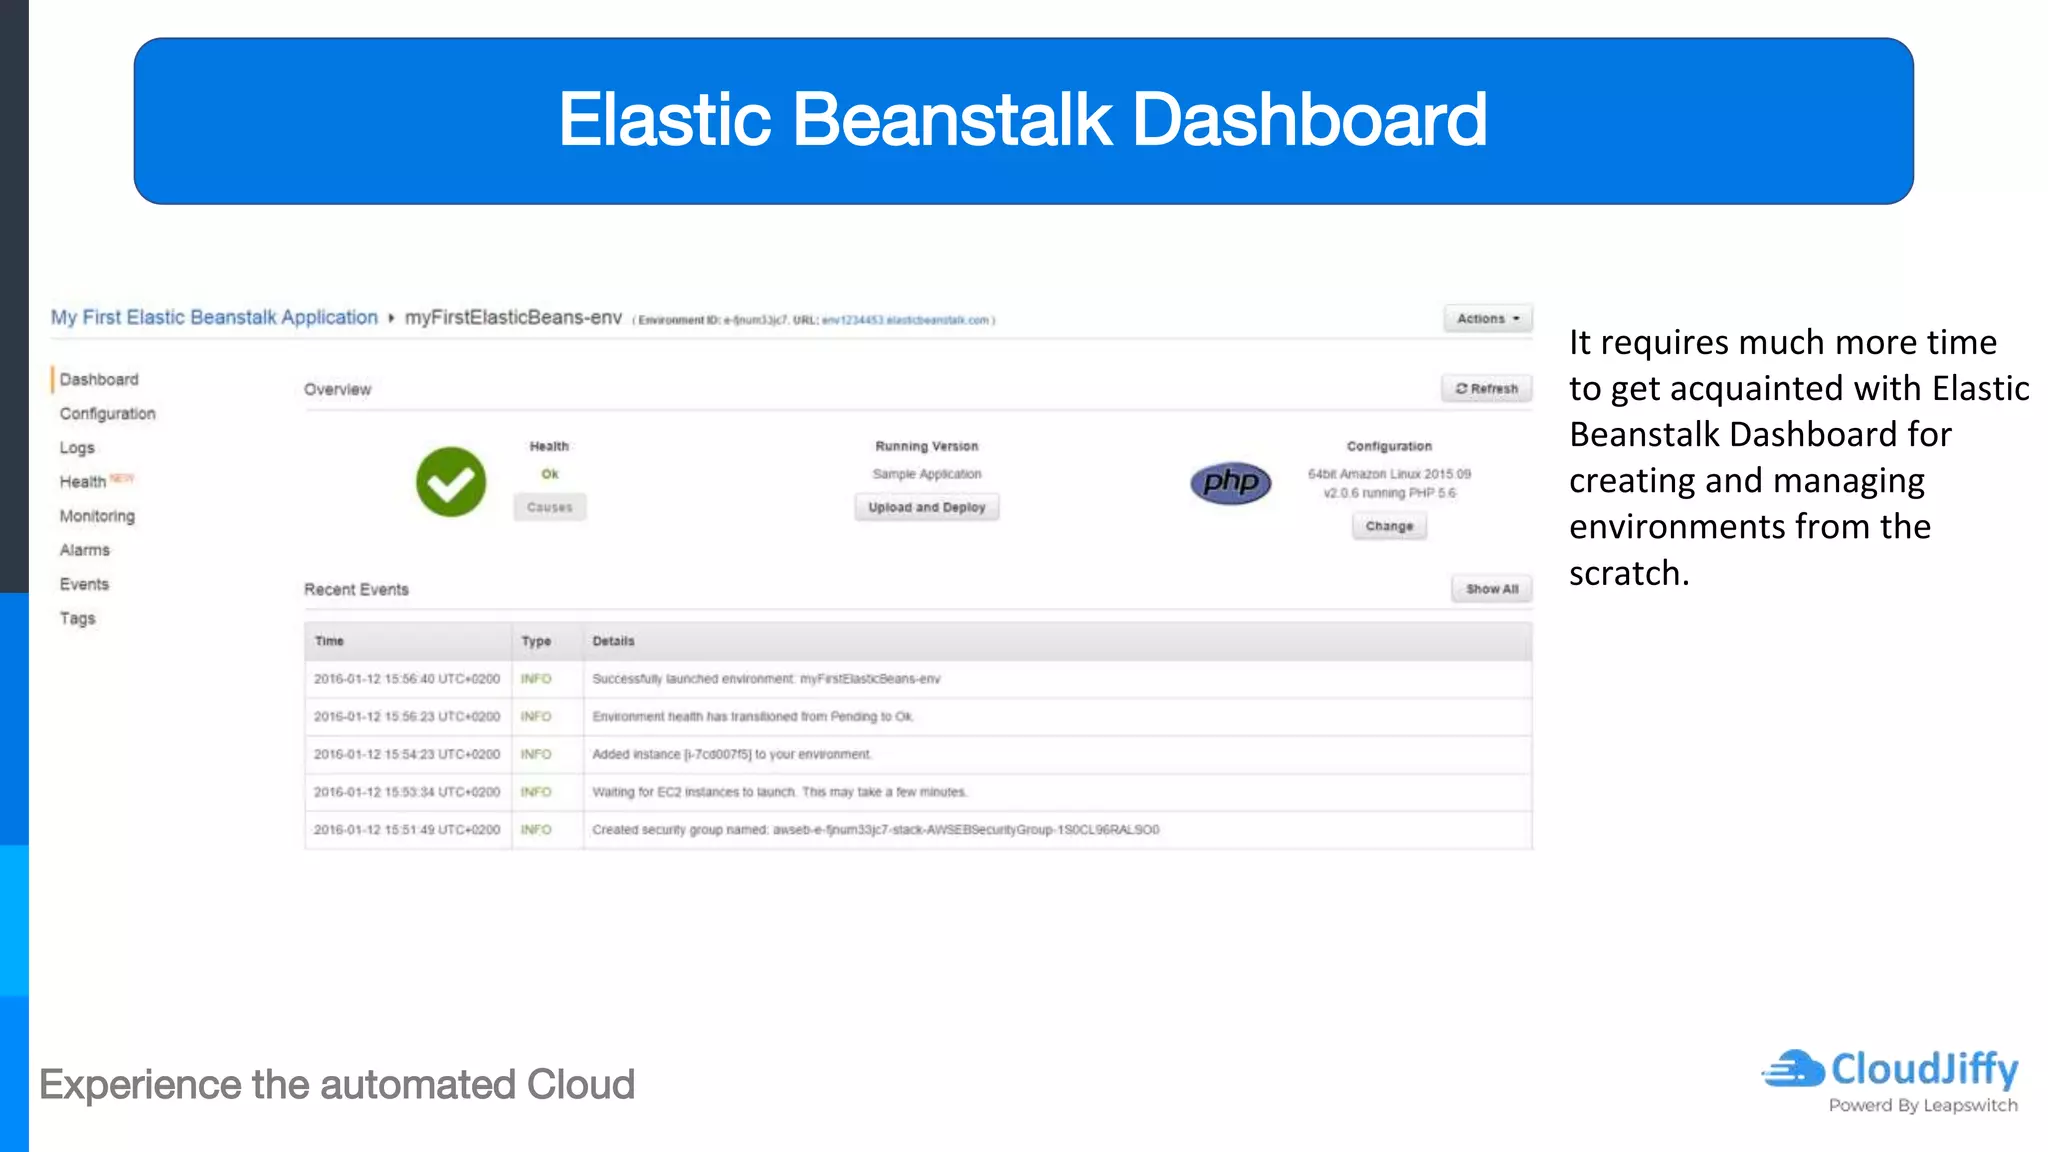Screen dimensions: 2048x1152
Task: Click Upload and Deploy button
Action: (x=927, y=507)
